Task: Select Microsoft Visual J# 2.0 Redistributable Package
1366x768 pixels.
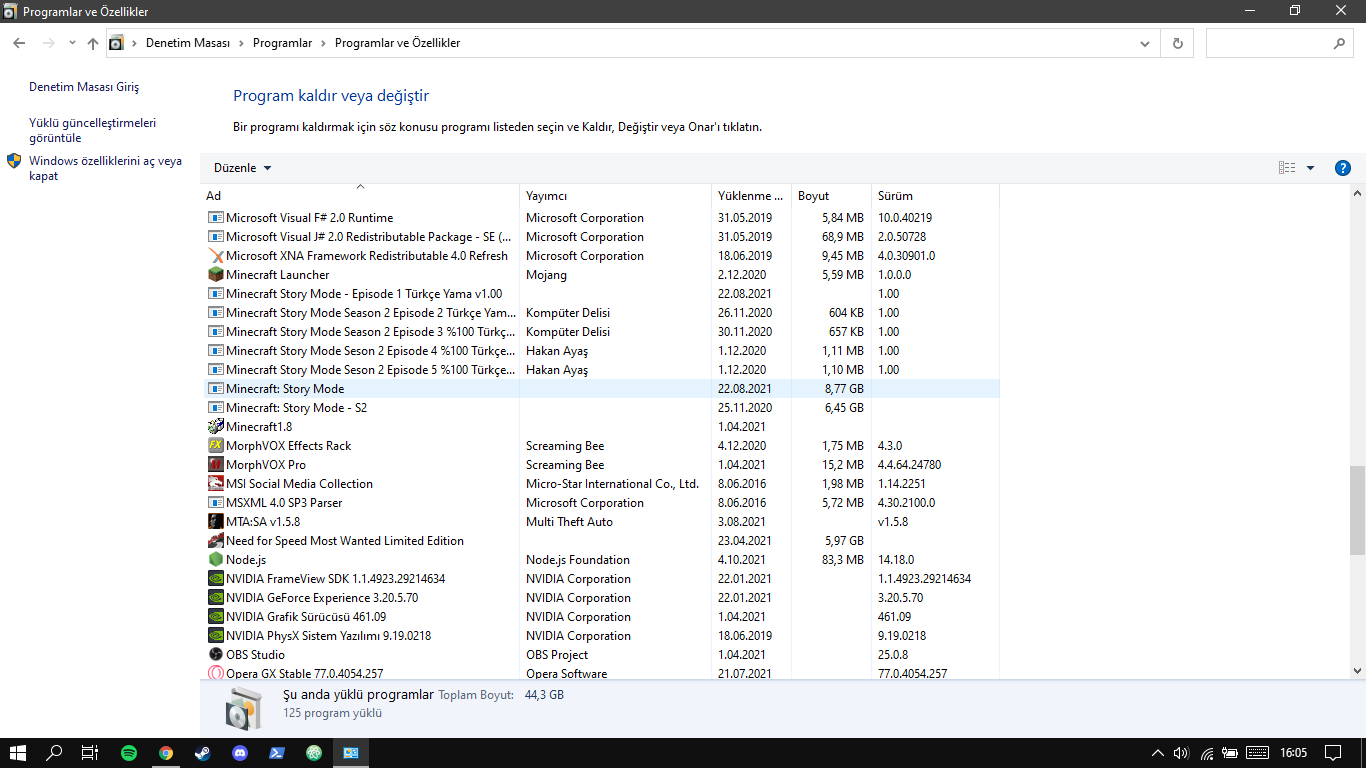Action: [602, 237]
